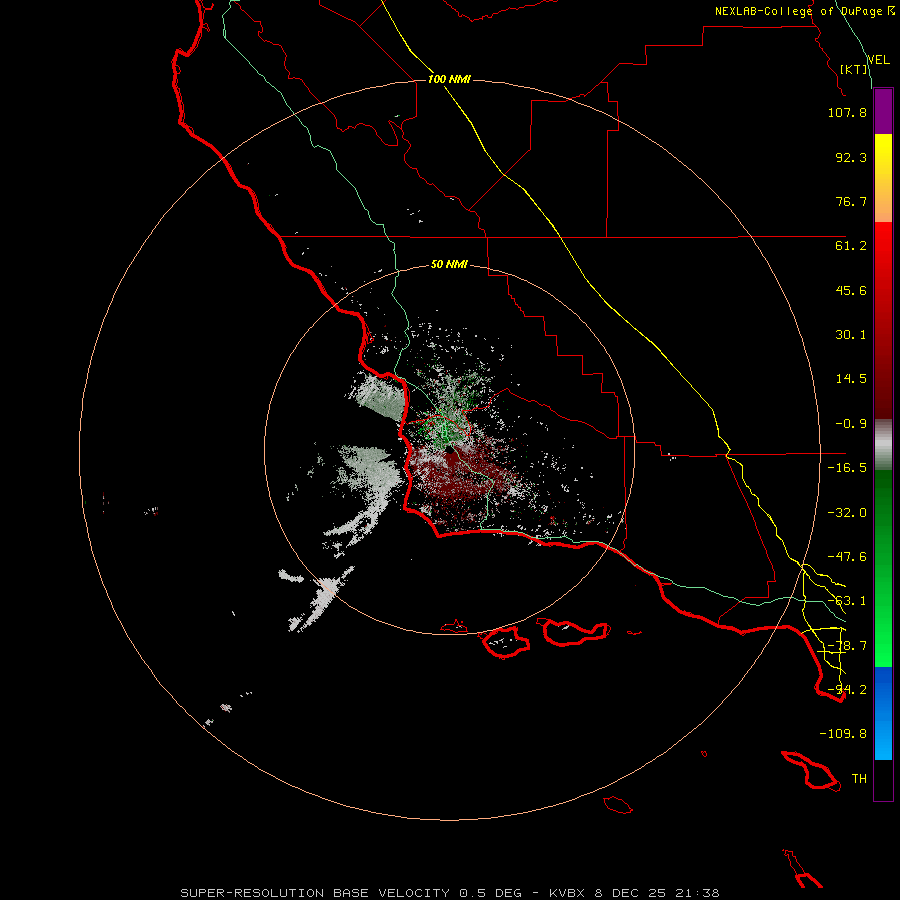Select the 61.2 legend value

(x=851, y=246)
